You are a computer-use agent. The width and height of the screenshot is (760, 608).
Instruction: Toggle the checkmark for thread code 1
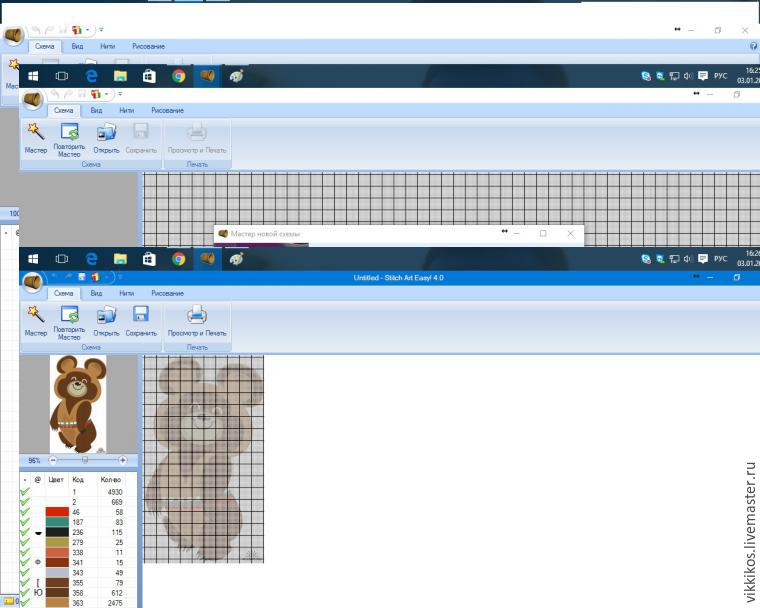[25, 492]
